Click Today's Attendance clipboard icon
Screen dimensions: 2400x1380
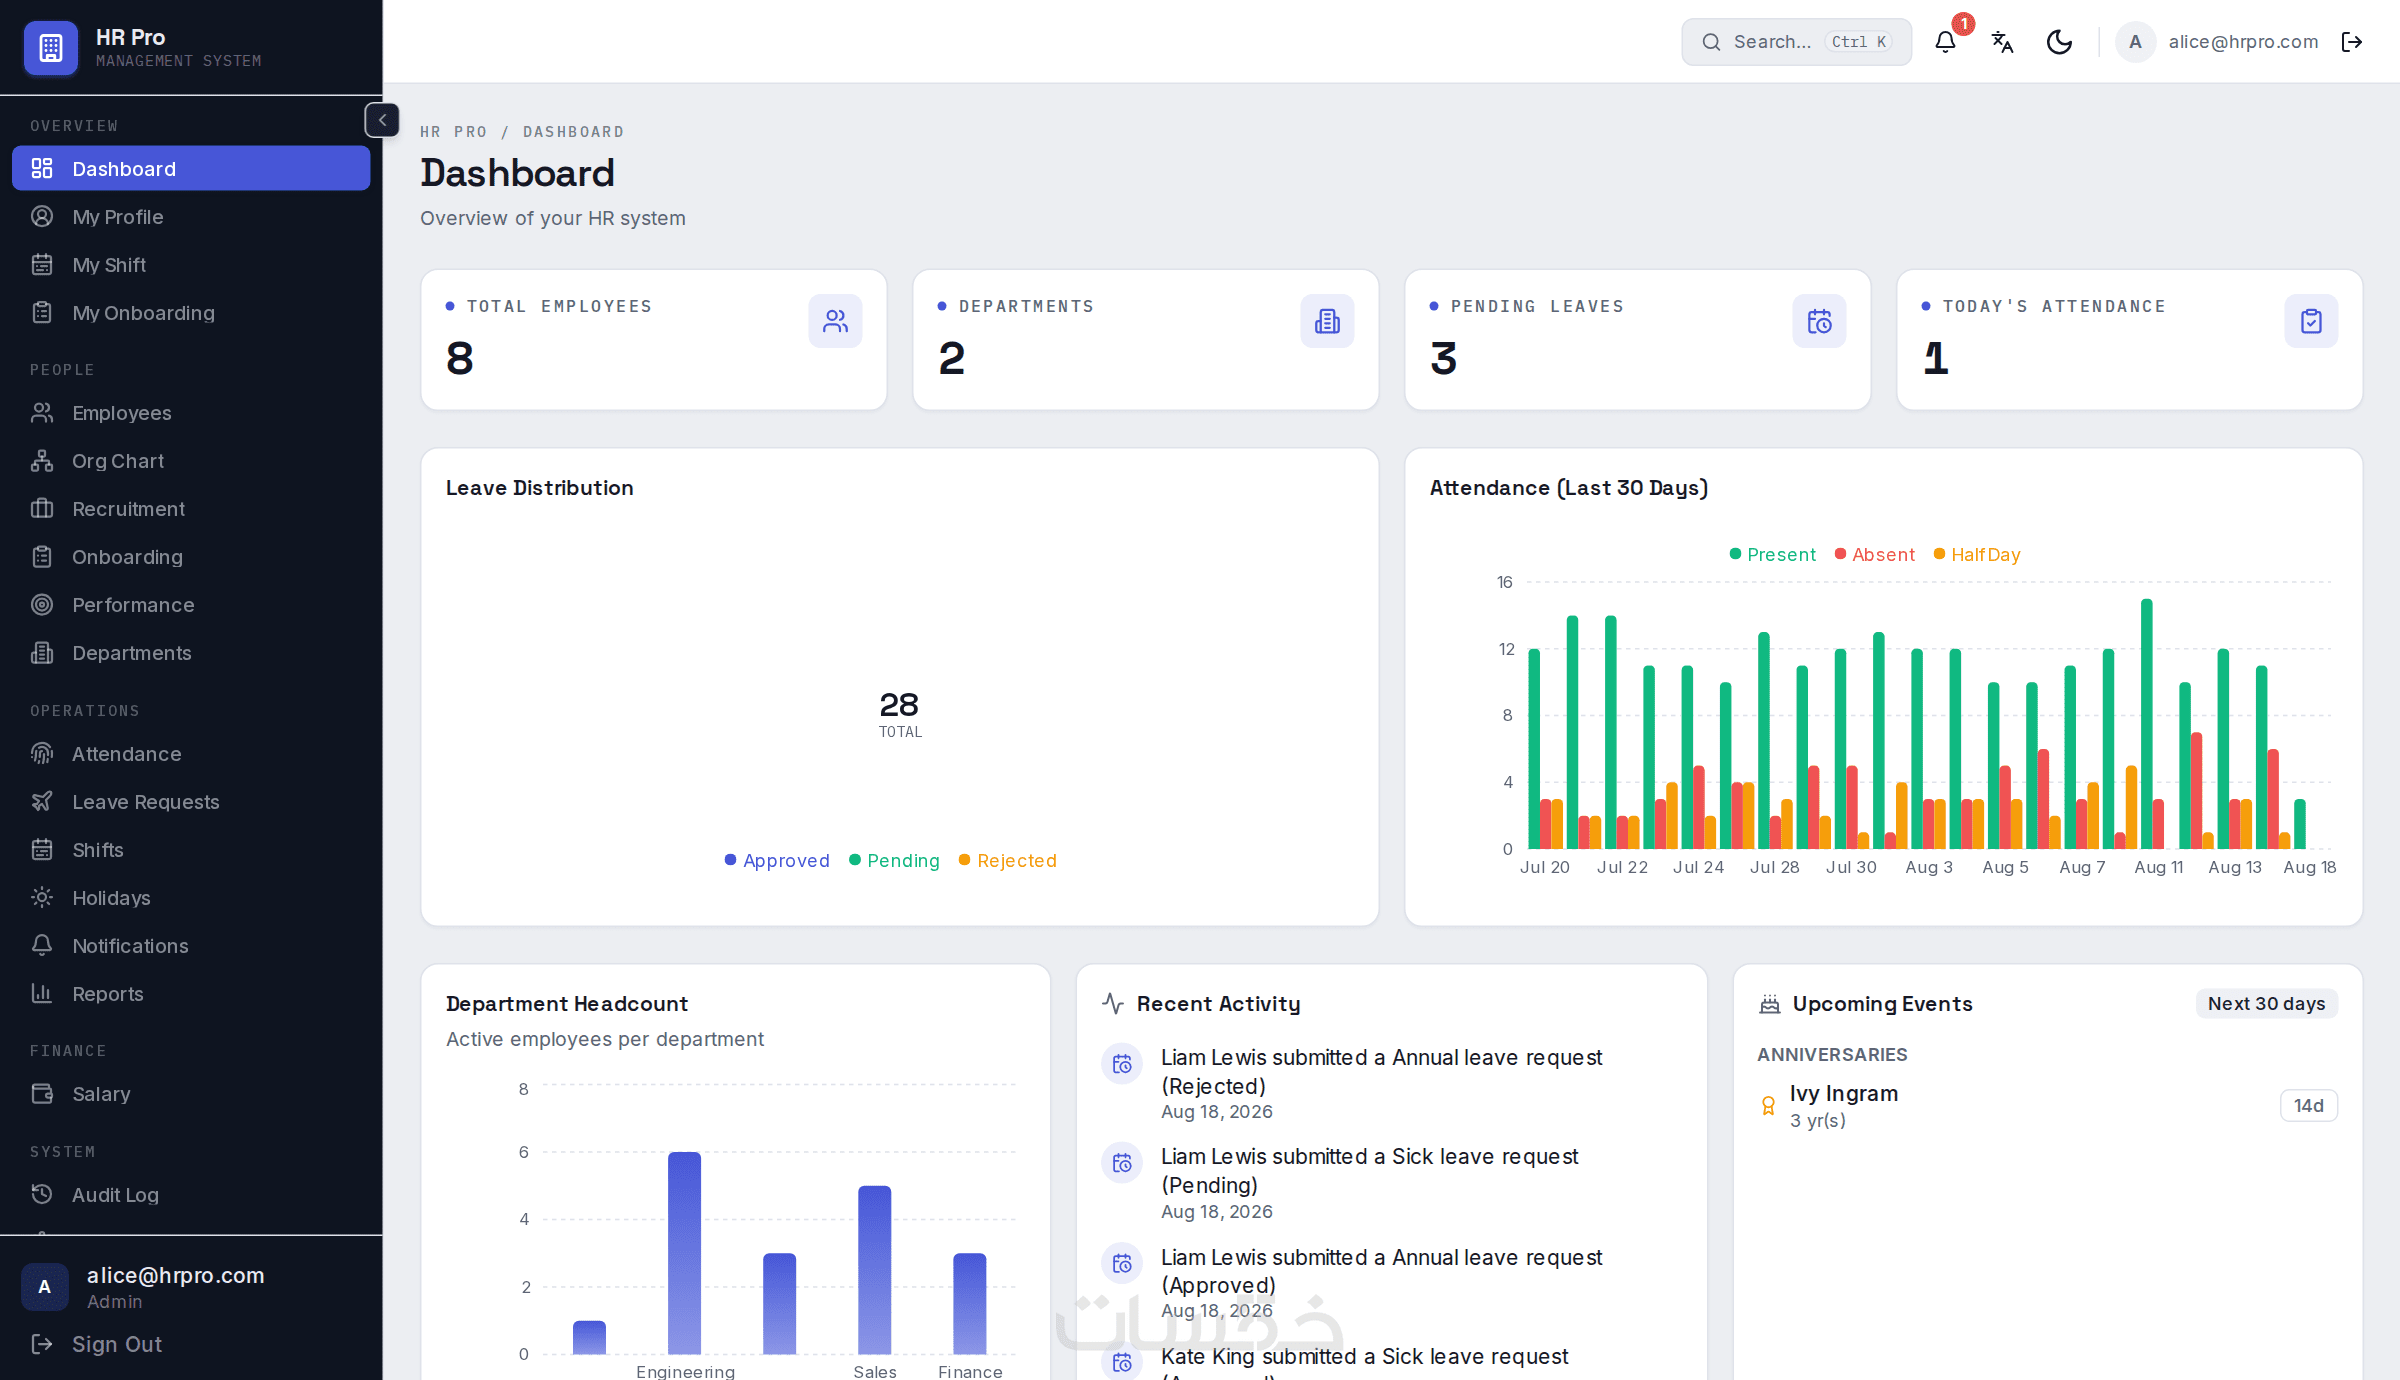[x=2311, y=321]
